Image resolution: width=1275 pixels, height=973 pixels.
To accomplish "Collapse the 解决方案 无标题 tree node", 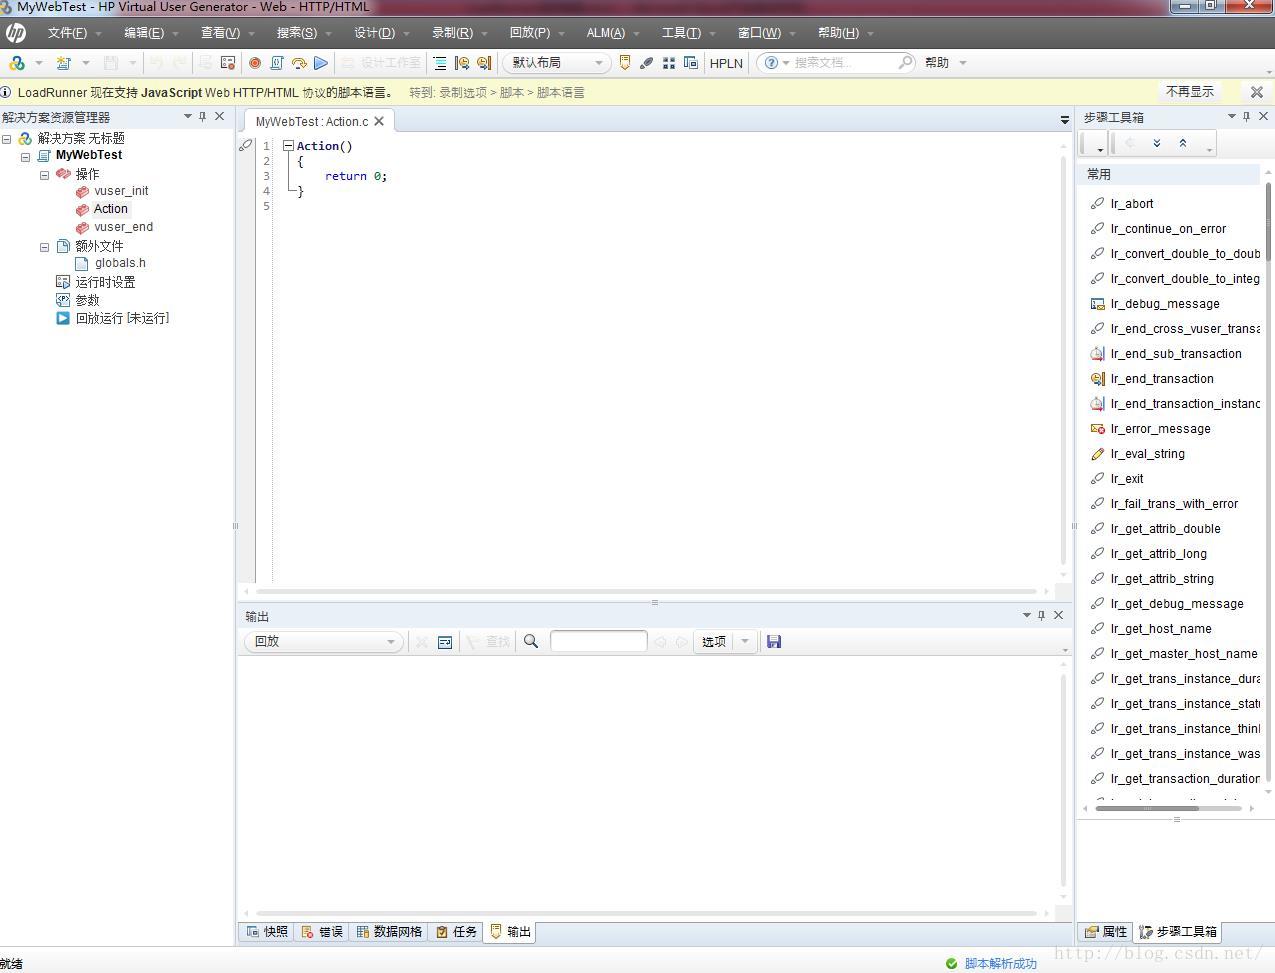I will (7, 139).
